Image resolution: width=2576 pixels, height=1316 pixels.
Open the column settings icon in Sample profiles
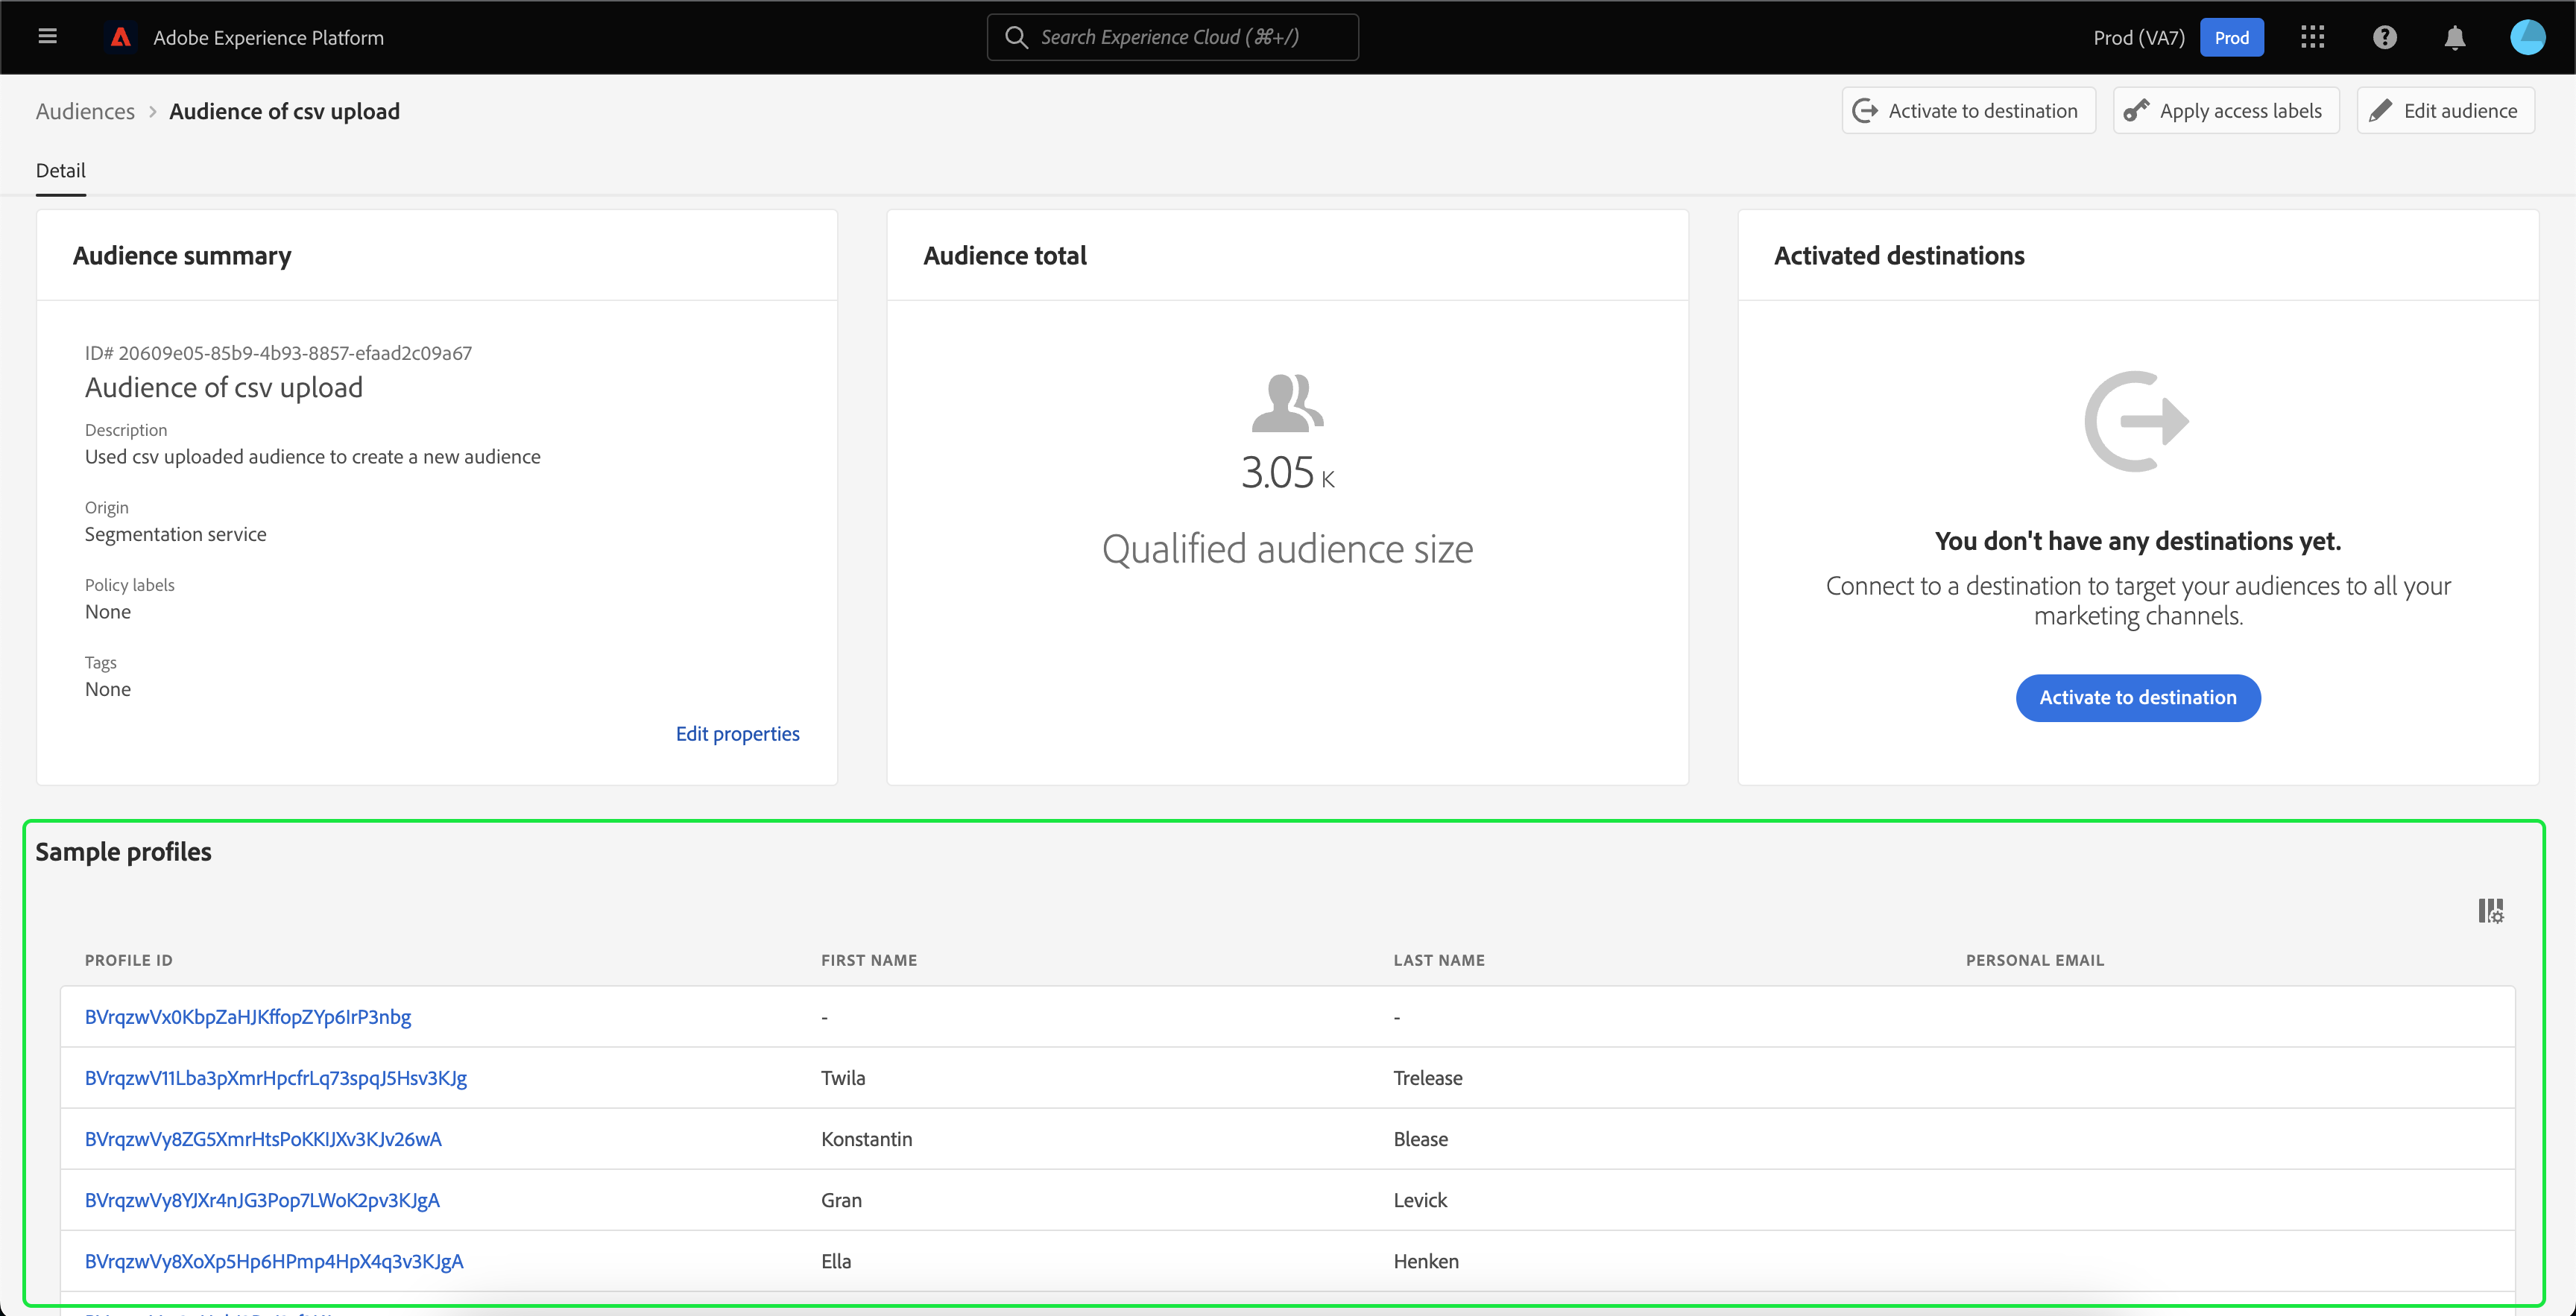tap(2490, 910)
